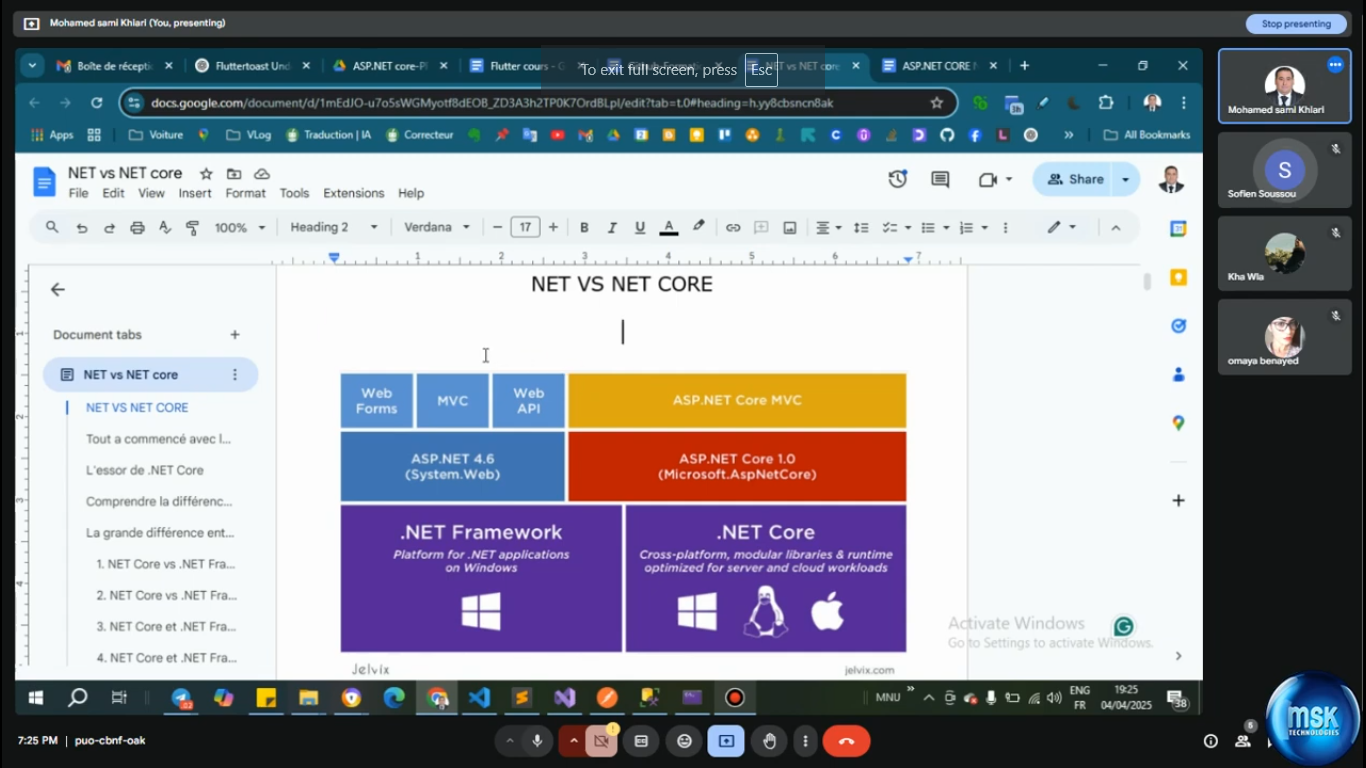The height and width of the screenshot is (768, 1366).
Task: Move the document using the folder icon
Action: click(234, 174)
